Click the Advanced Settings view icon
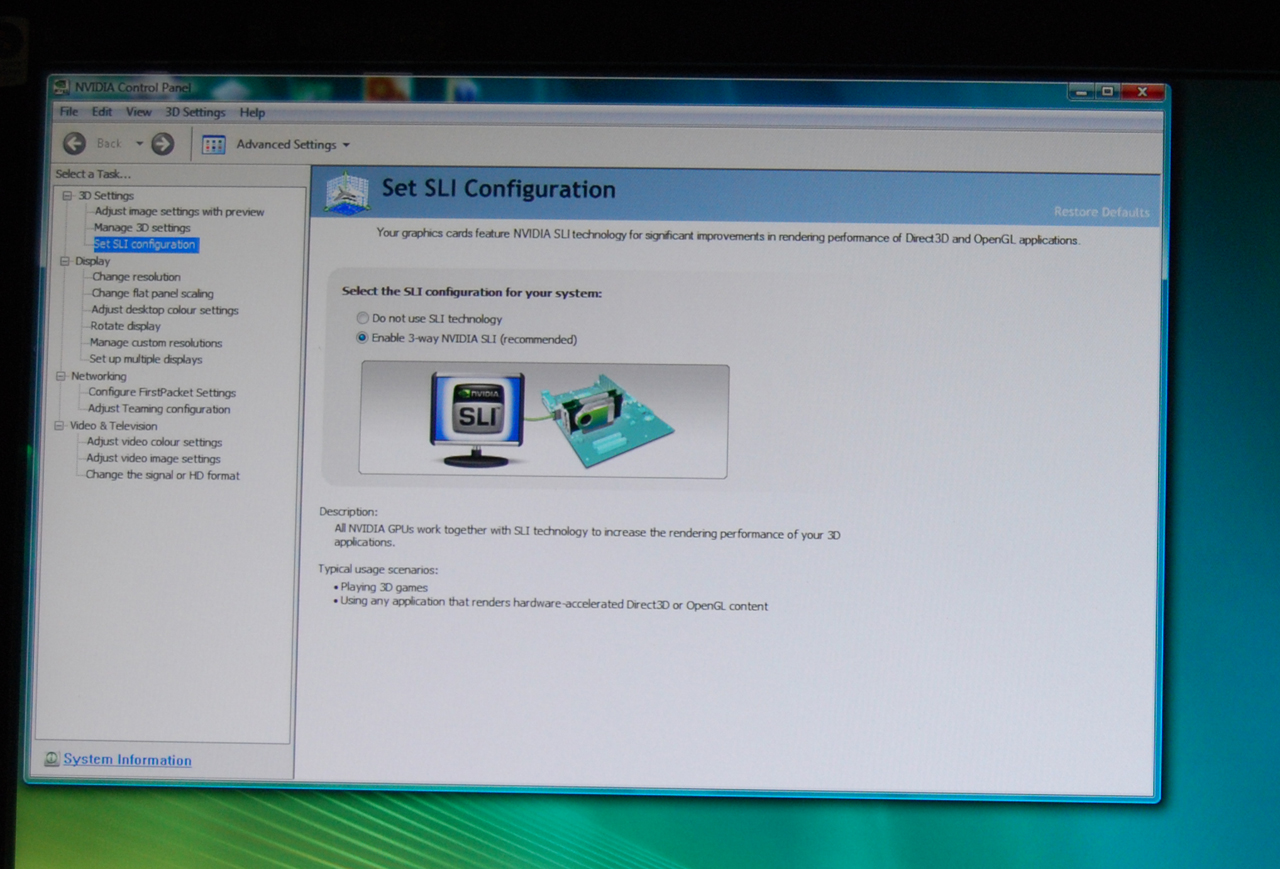Screen dimensions: 1280x869 tap(214, 145)
